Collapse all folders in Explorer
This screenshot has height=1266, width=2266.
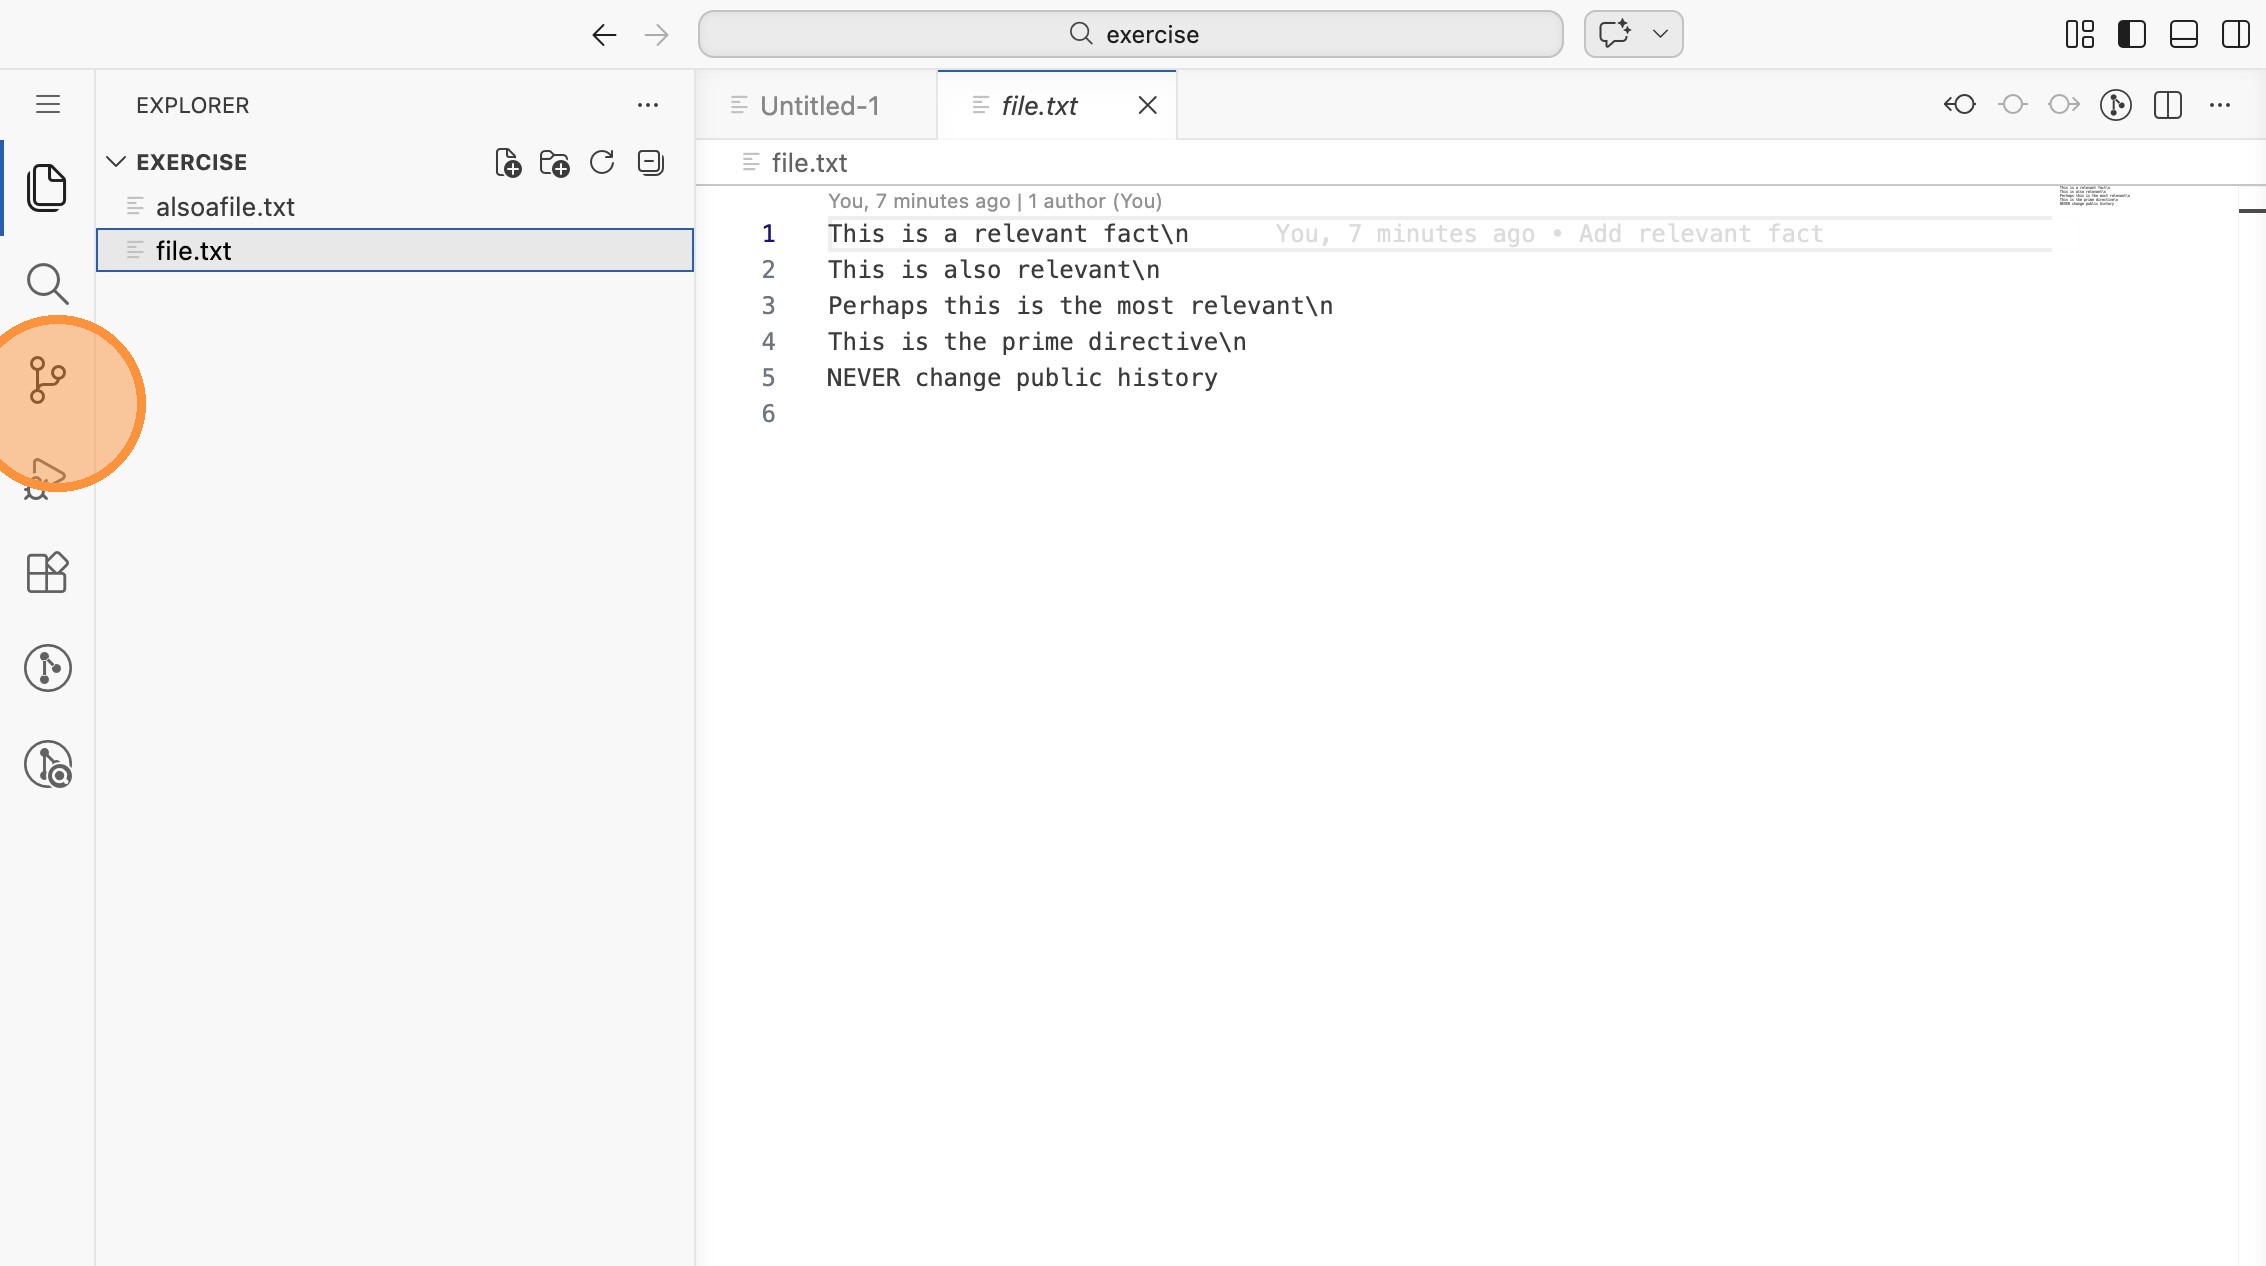click(x=650, y=163)
